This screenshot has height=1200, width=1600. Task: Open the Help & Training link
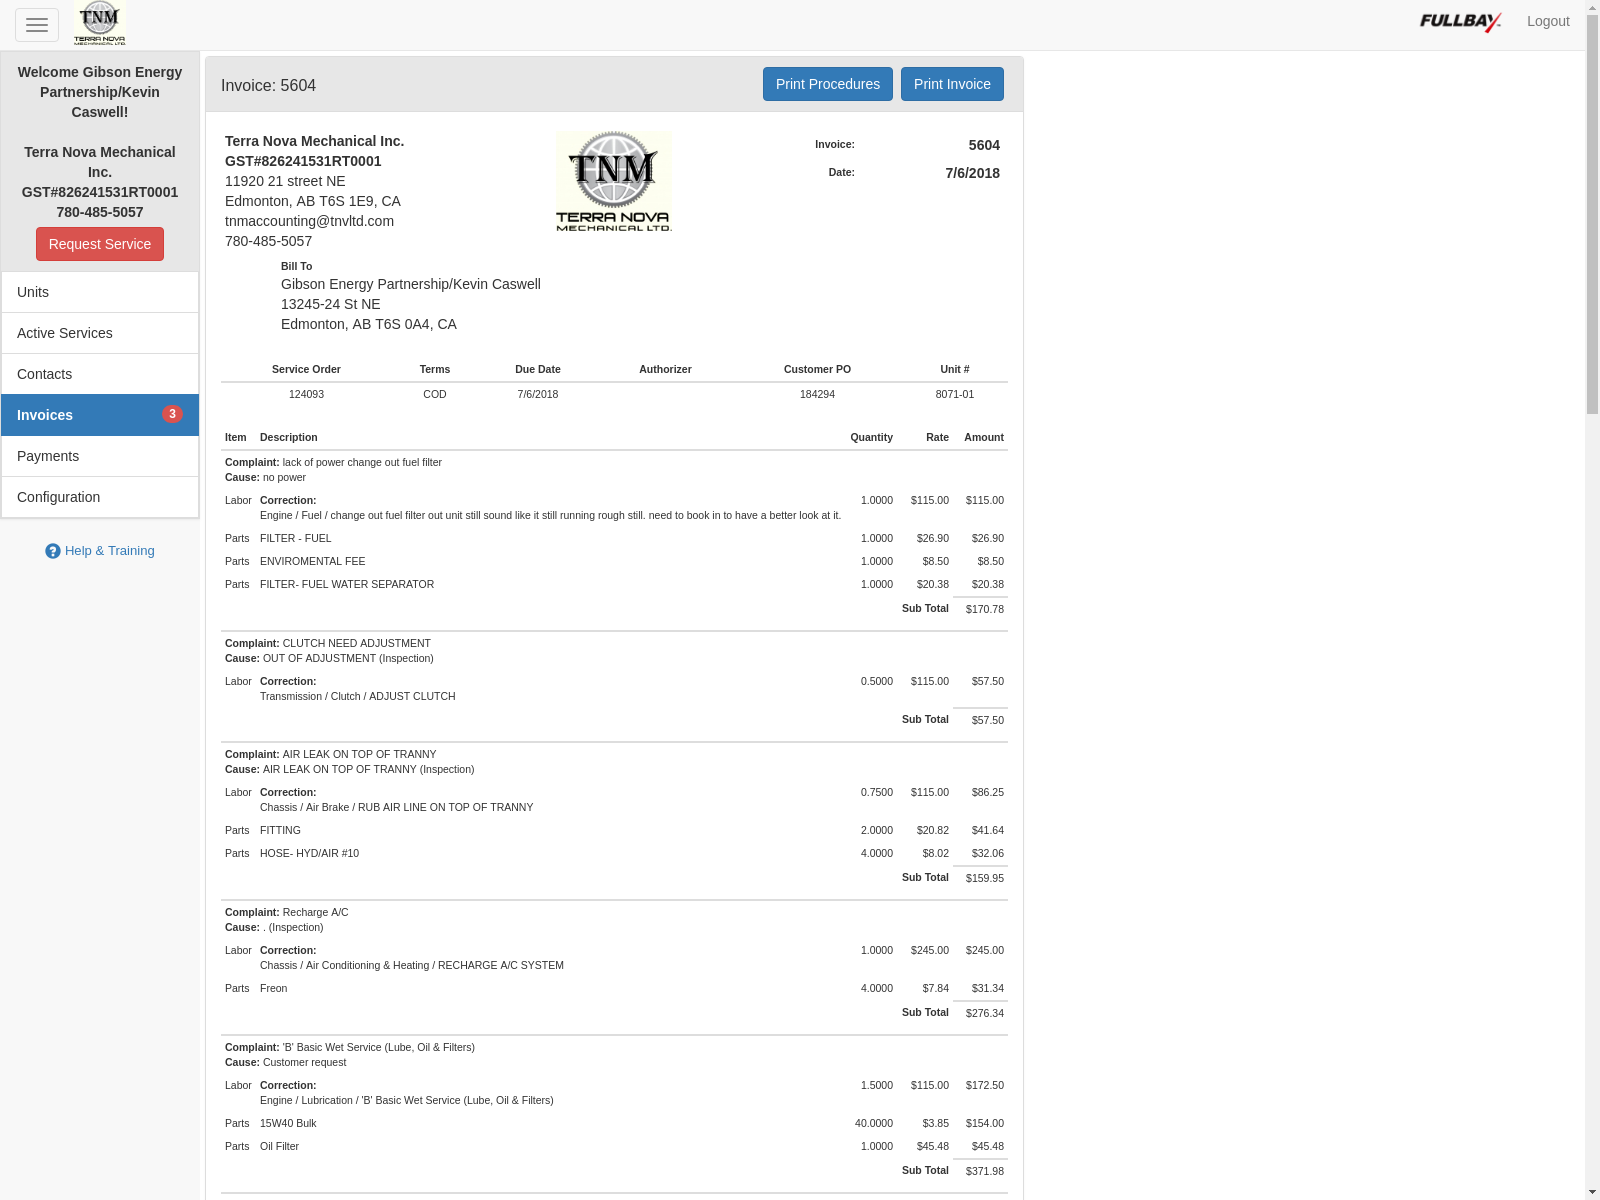point(110,551)
